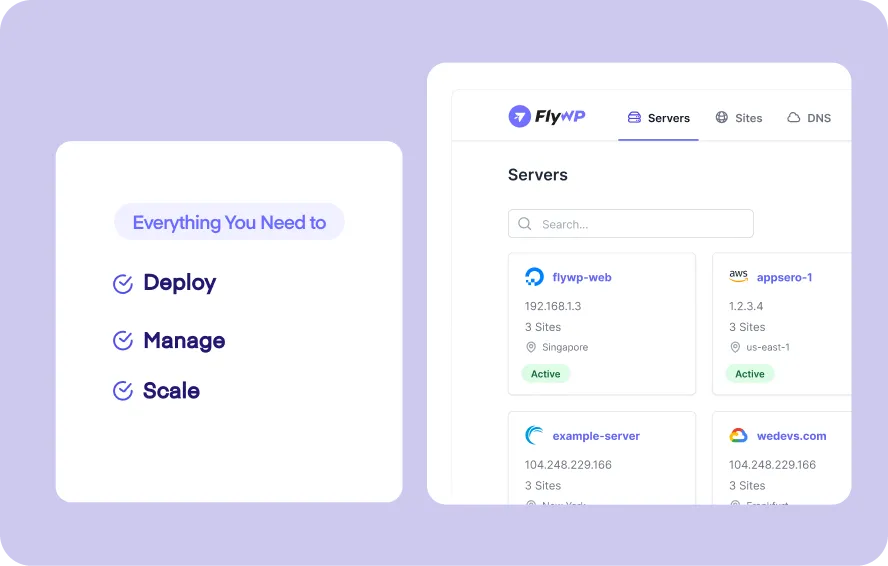
Task: Click "3 Sites" on flywp-web card
Action: 543,327
